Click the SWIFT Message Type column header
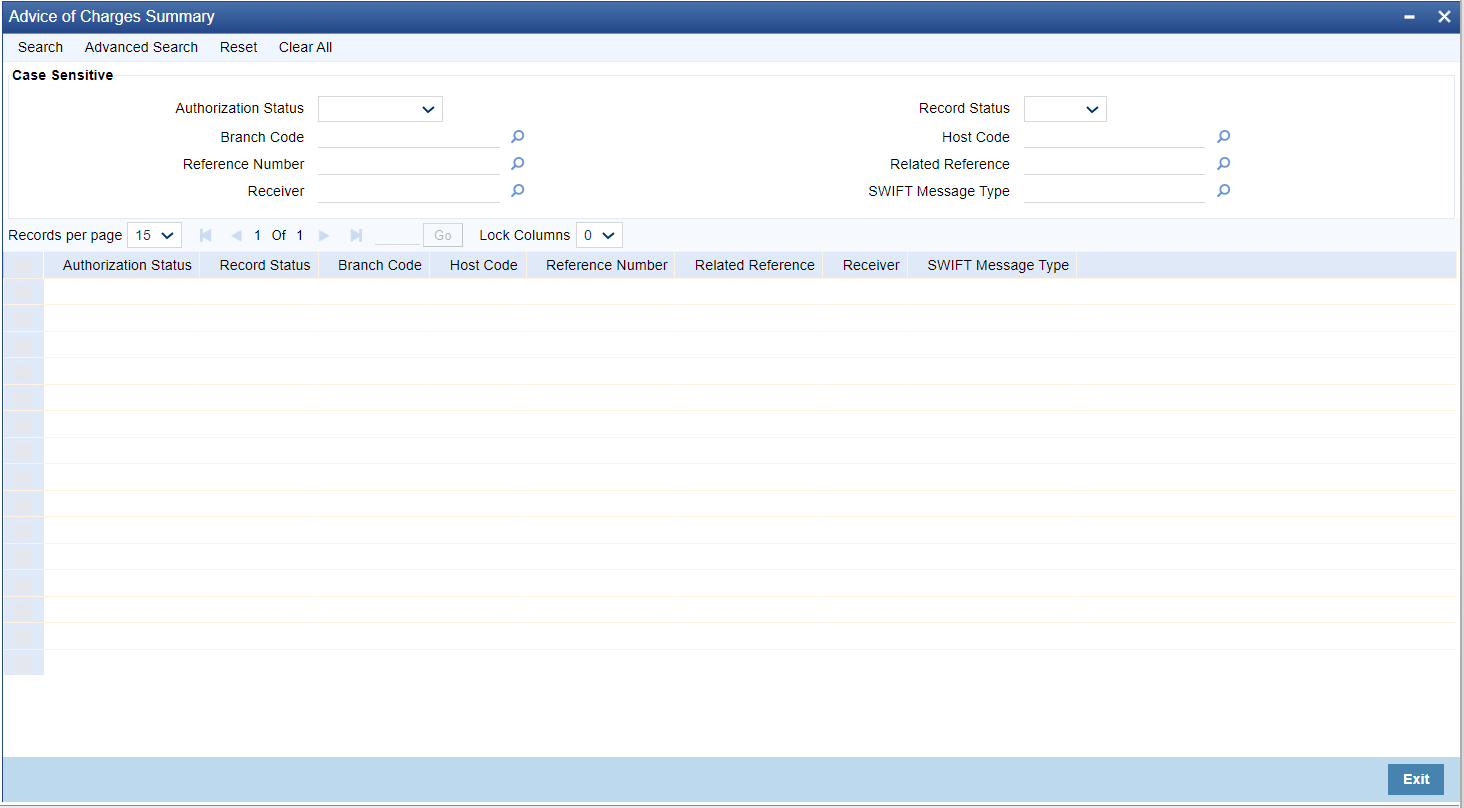This screenshot has height=808, width=1464. click(998, 265)
